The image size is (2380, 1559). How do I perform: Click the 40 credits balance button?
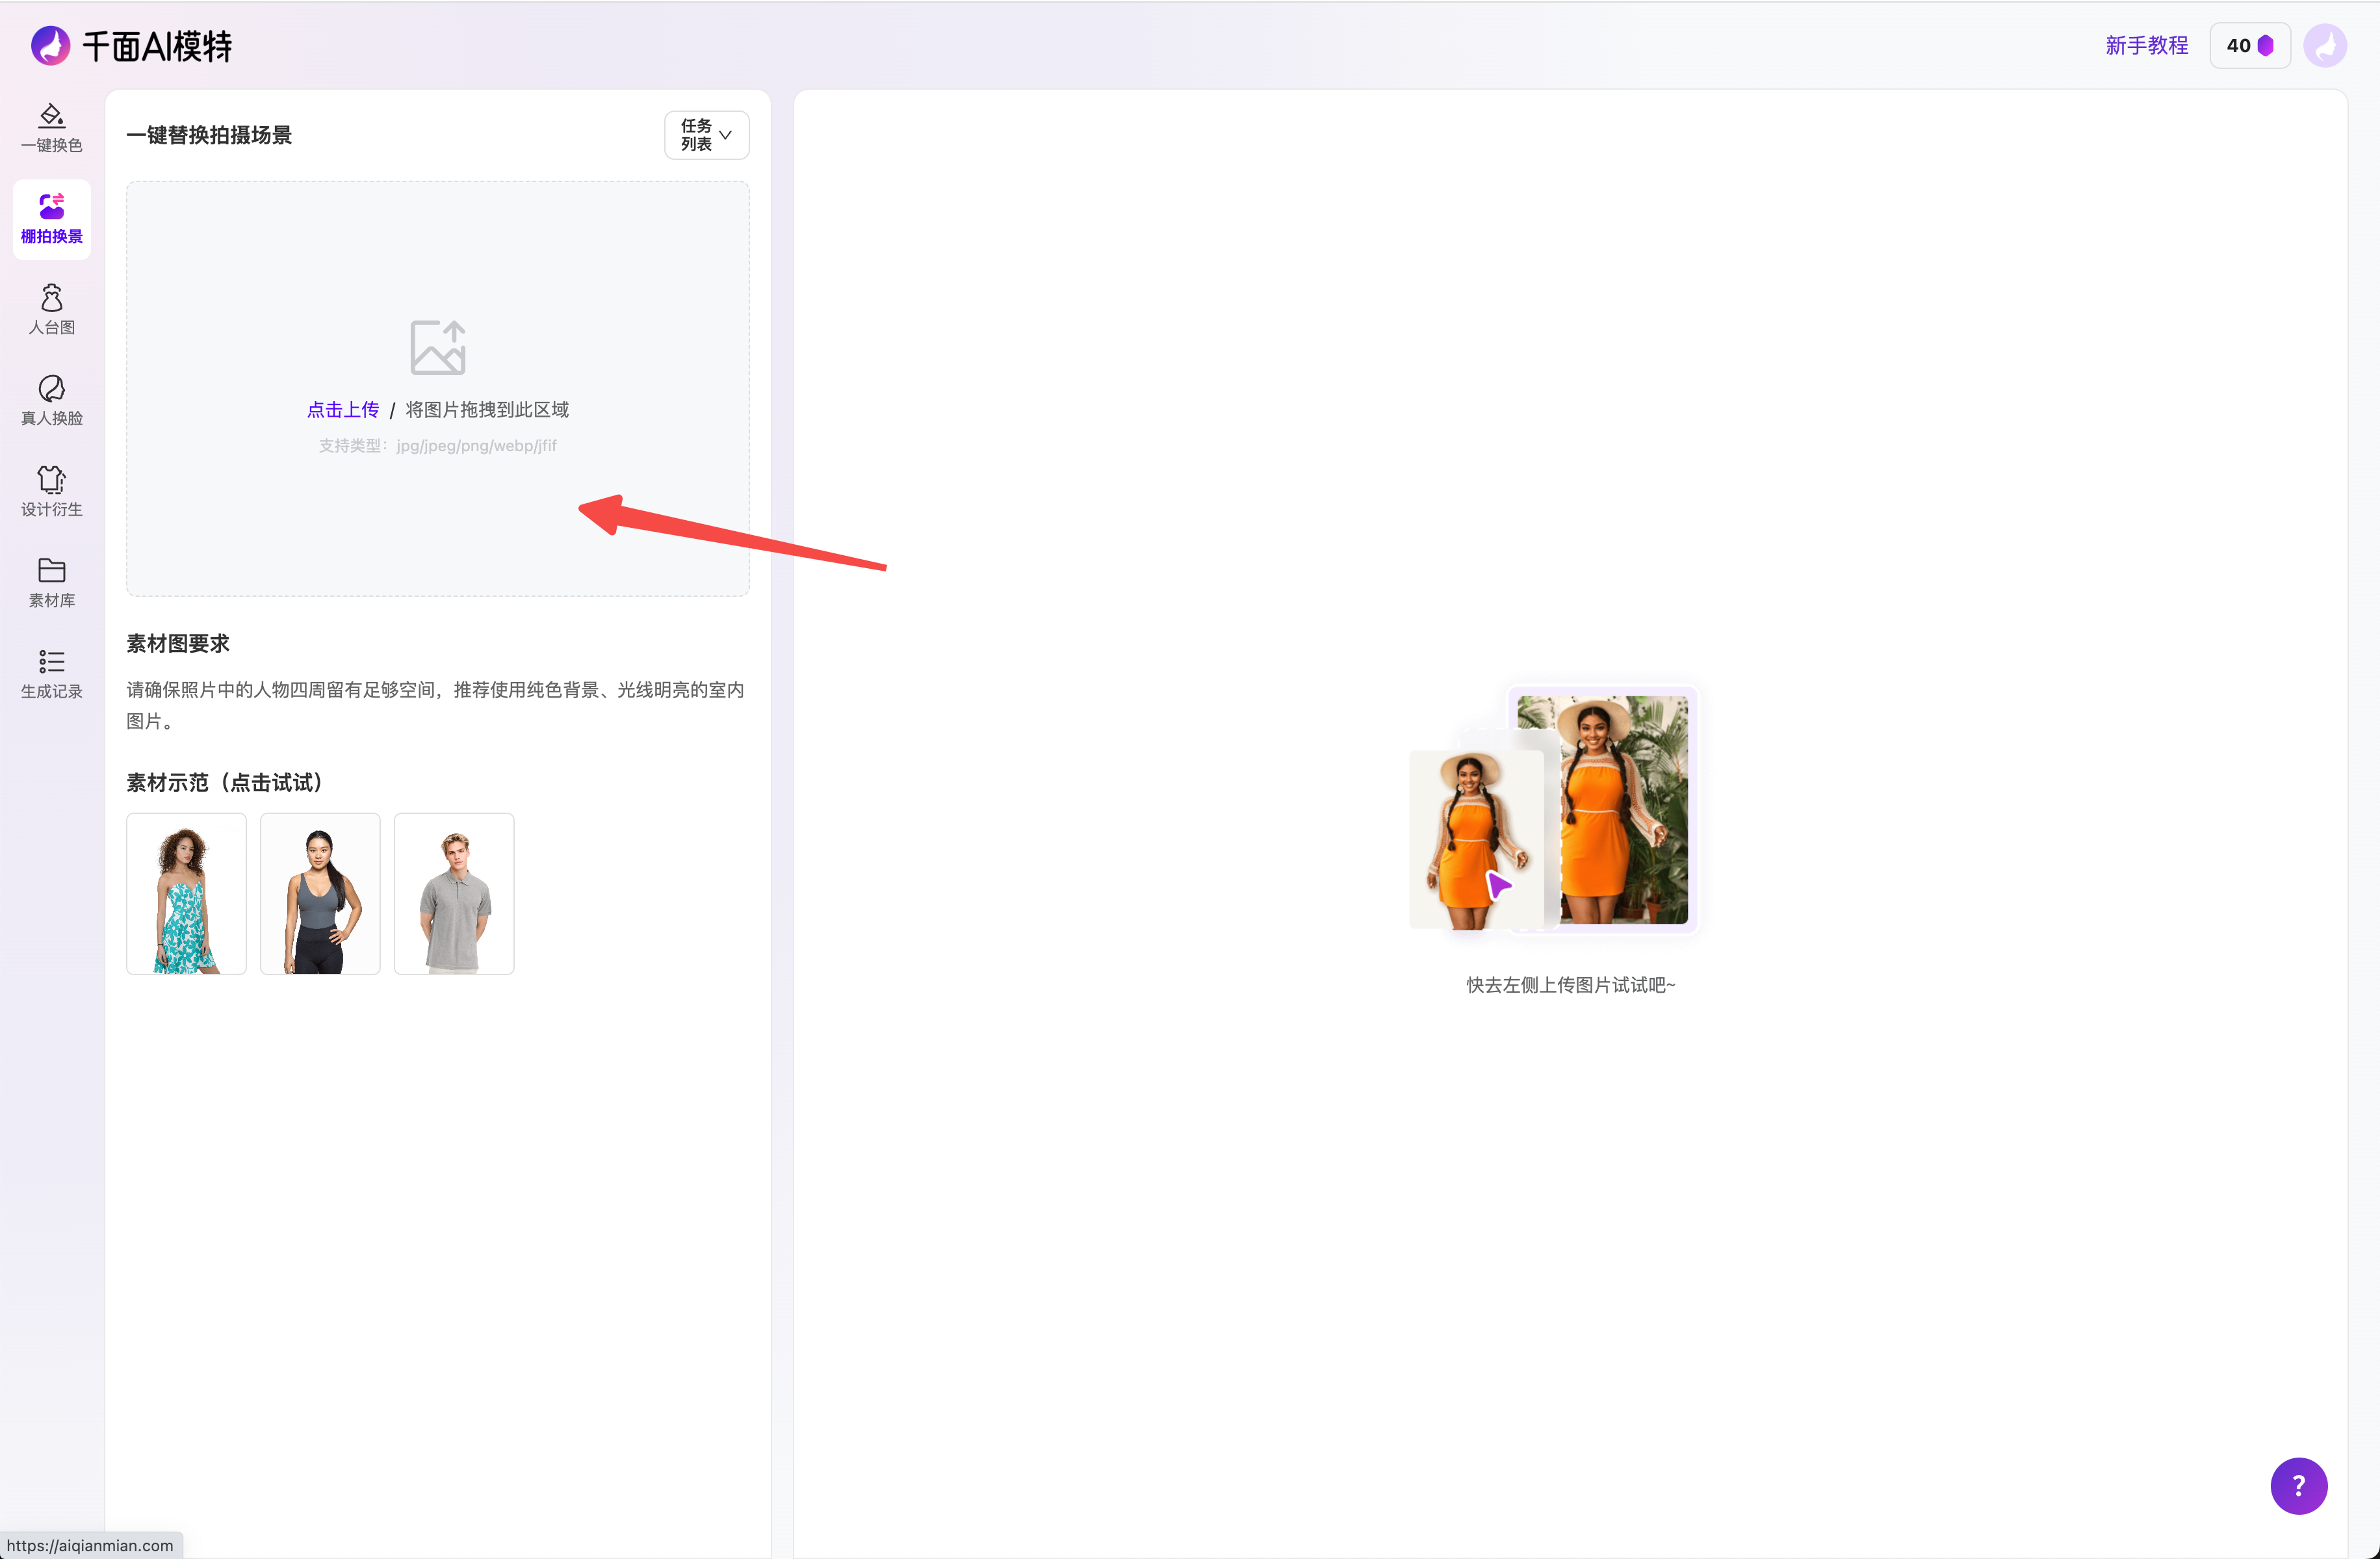(x=2250, y=46)
